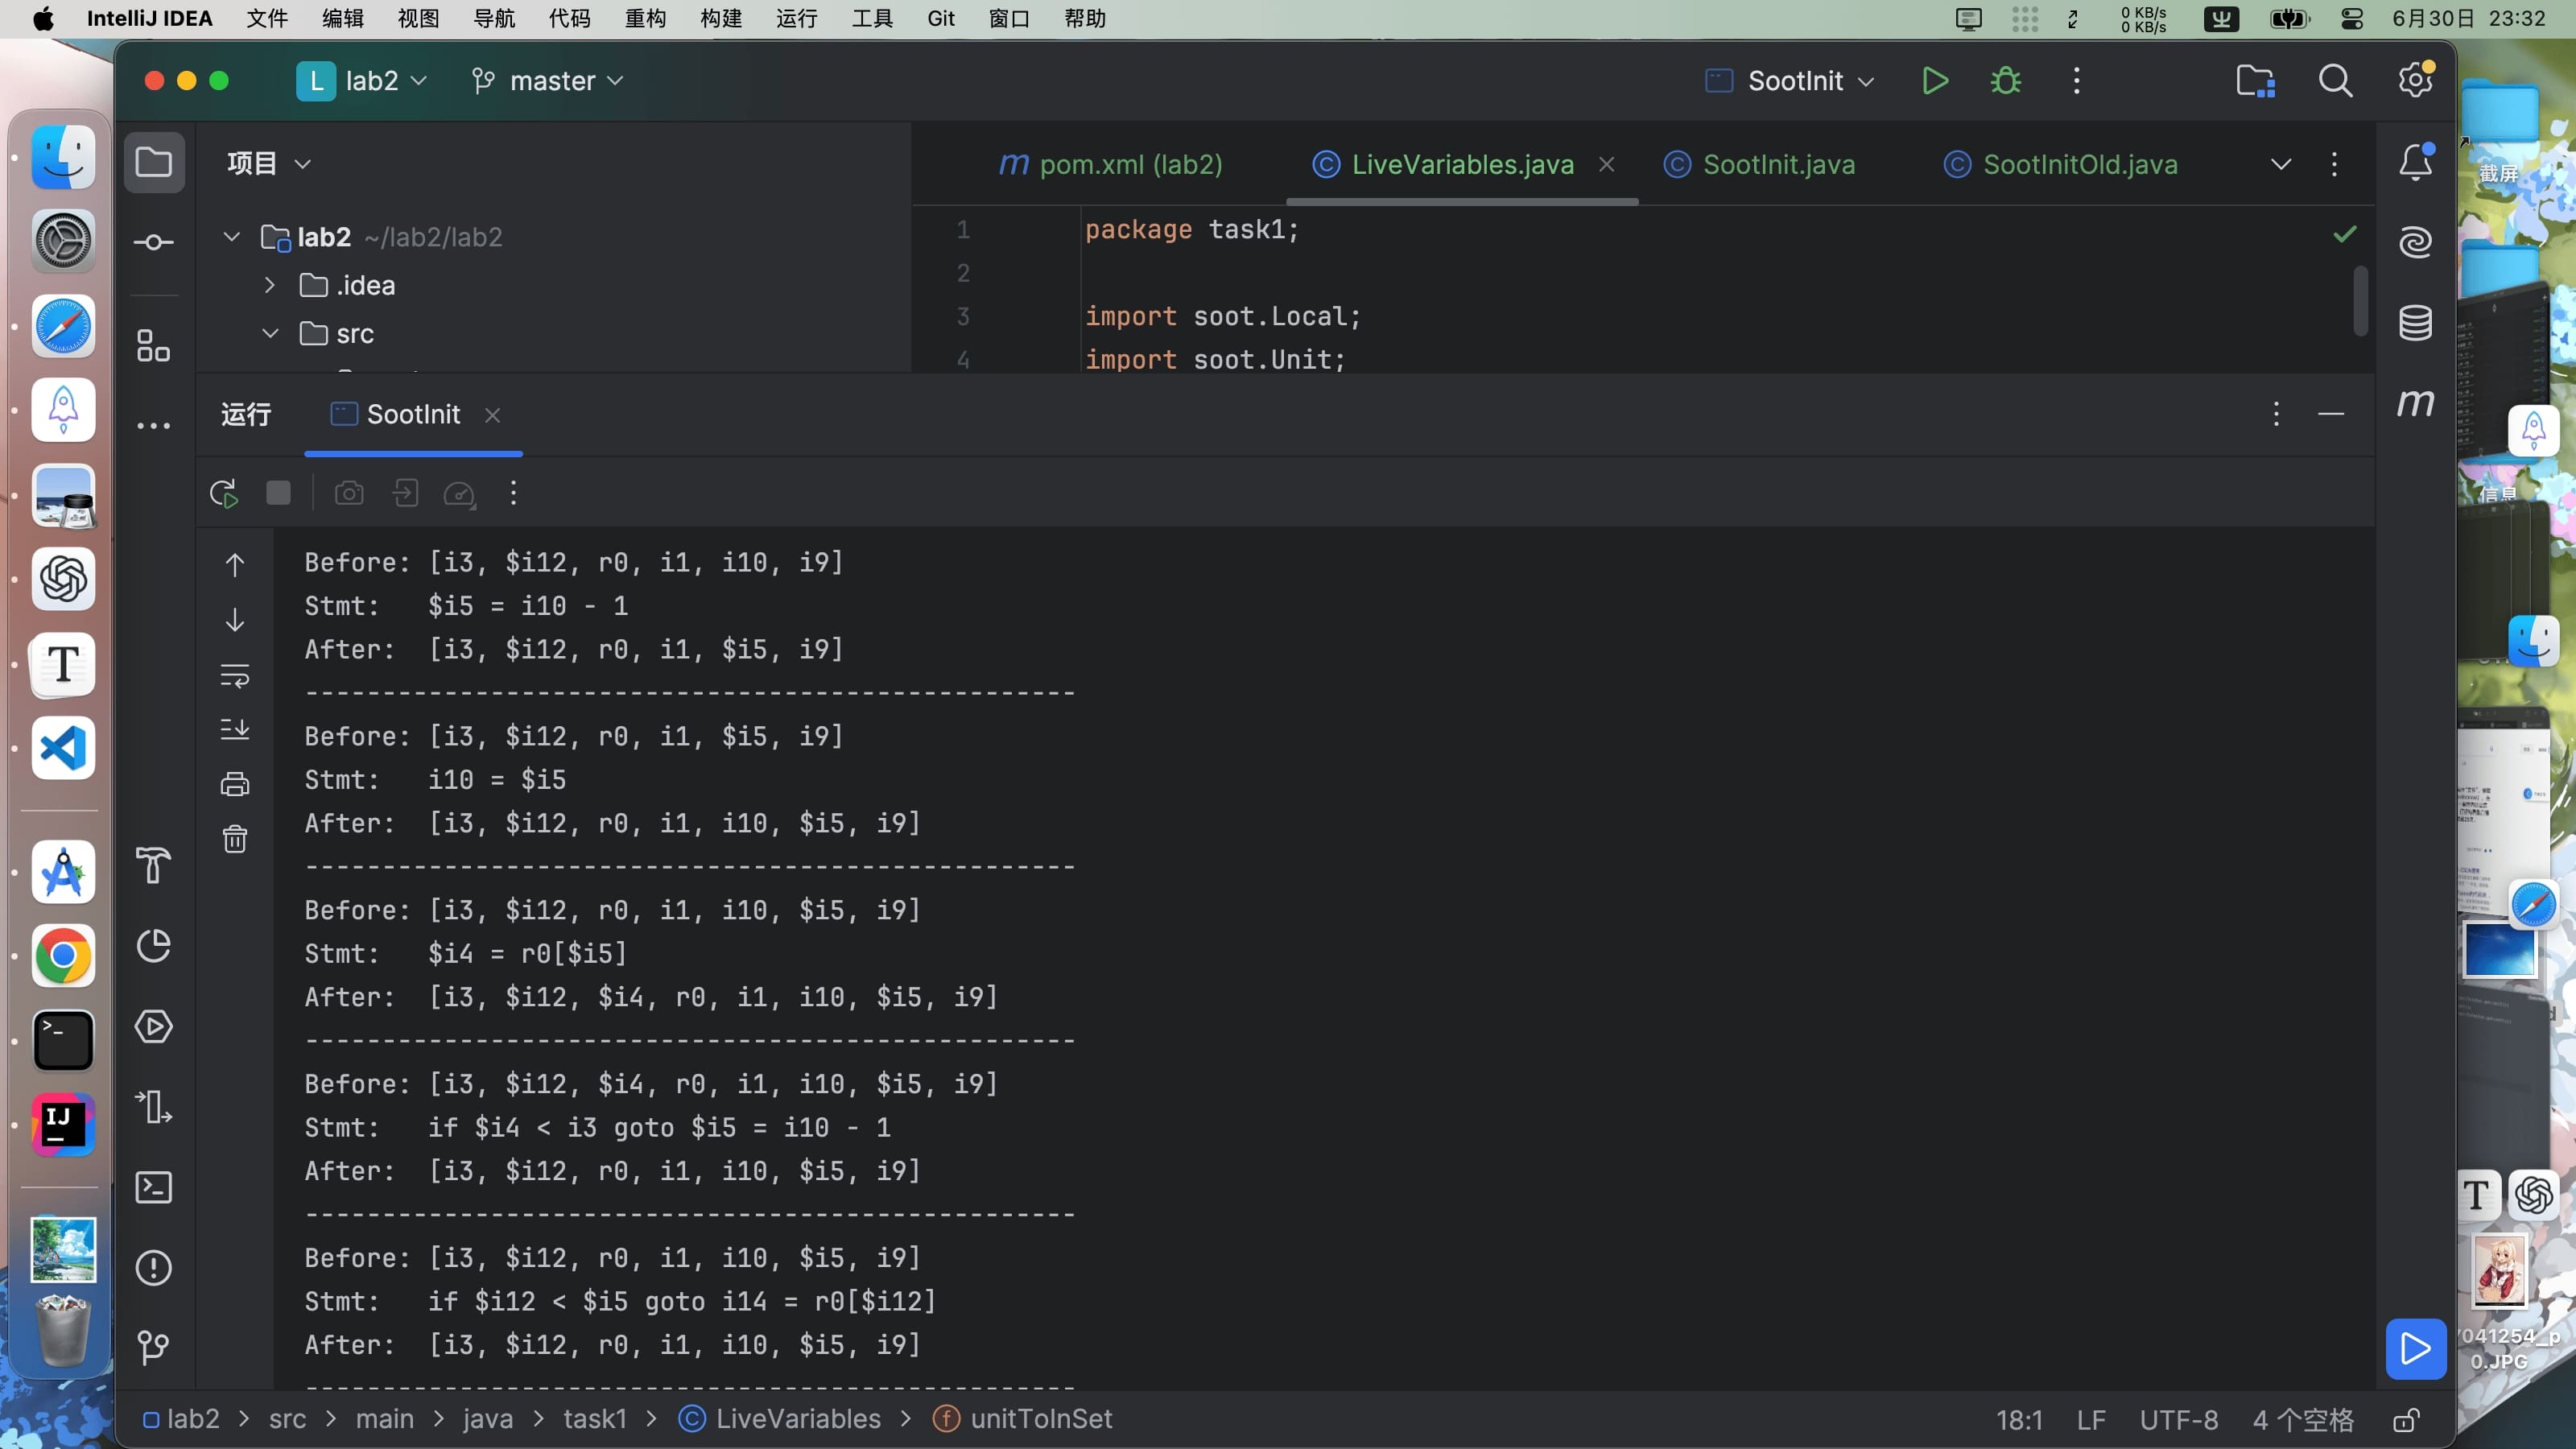2576x1449 pixels.
Task: Stop the running process
Action: coord(278,493)
